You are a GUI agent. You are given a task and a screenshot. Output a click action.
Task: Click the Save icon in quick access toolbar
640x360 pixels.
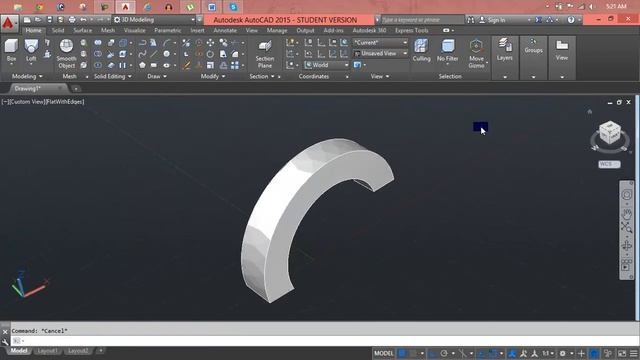(49, 20)
